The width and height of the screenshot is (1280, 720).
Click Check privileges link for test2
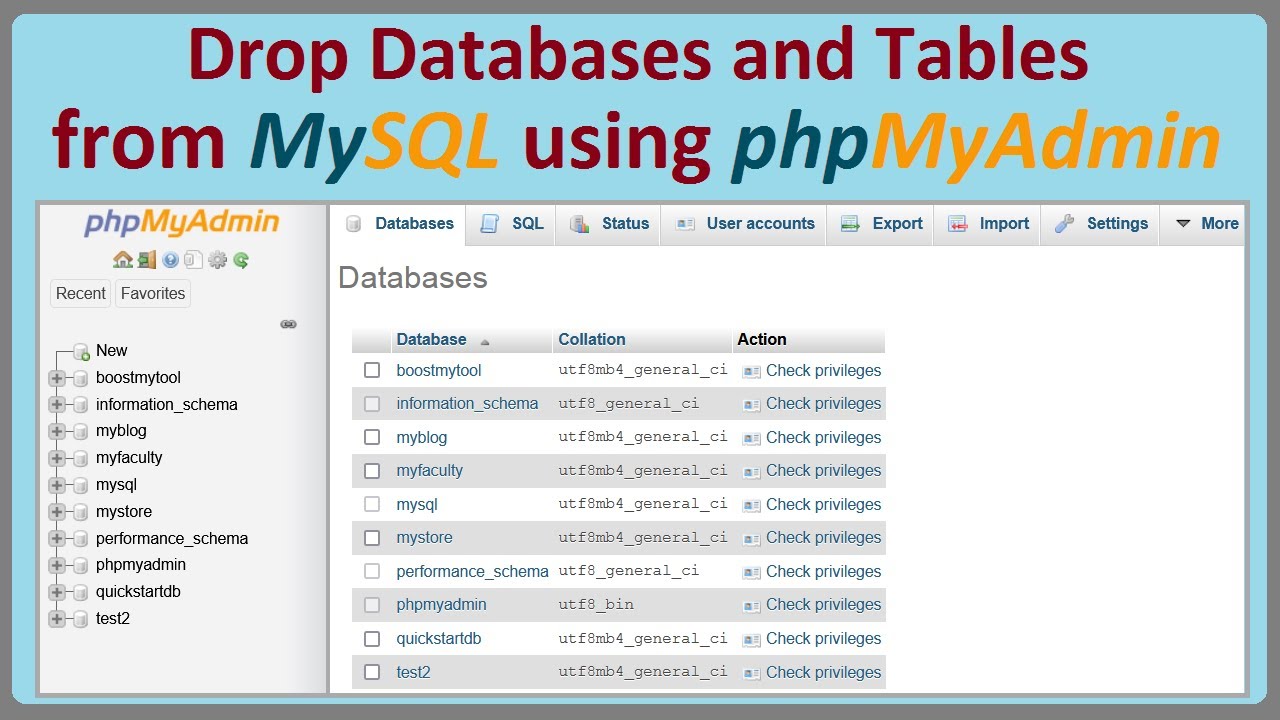click(824, 672)
